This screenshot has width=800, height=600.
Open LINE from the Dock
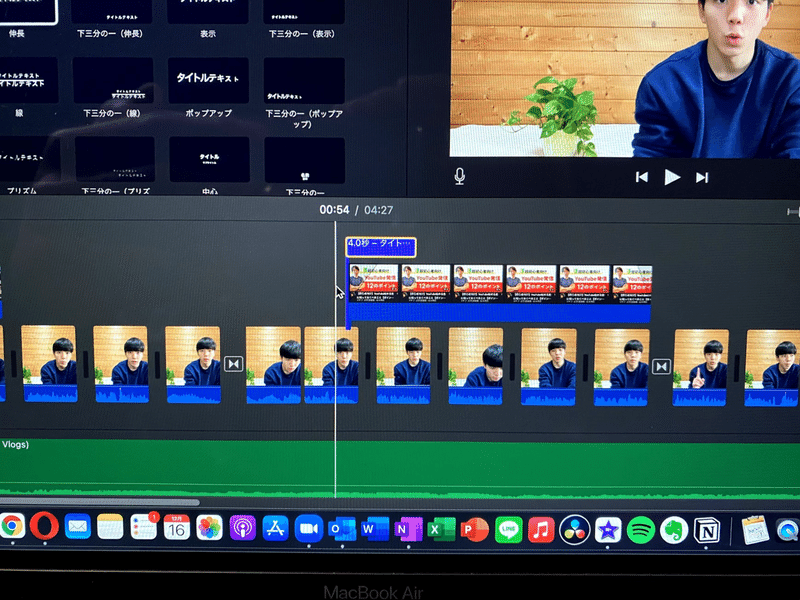click(x=508, y=530)
